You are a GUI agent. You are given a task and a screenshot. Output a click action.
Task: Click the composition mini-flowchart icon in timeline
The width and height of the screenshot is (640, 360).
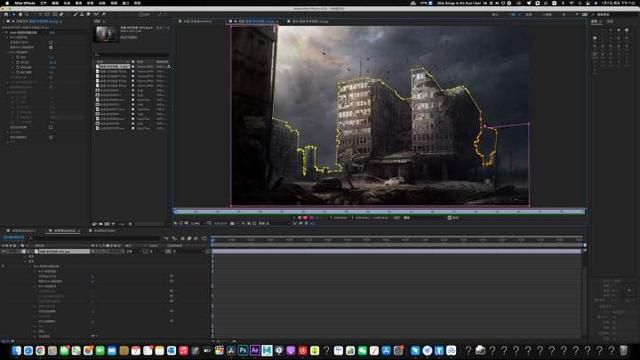[166, 238]
